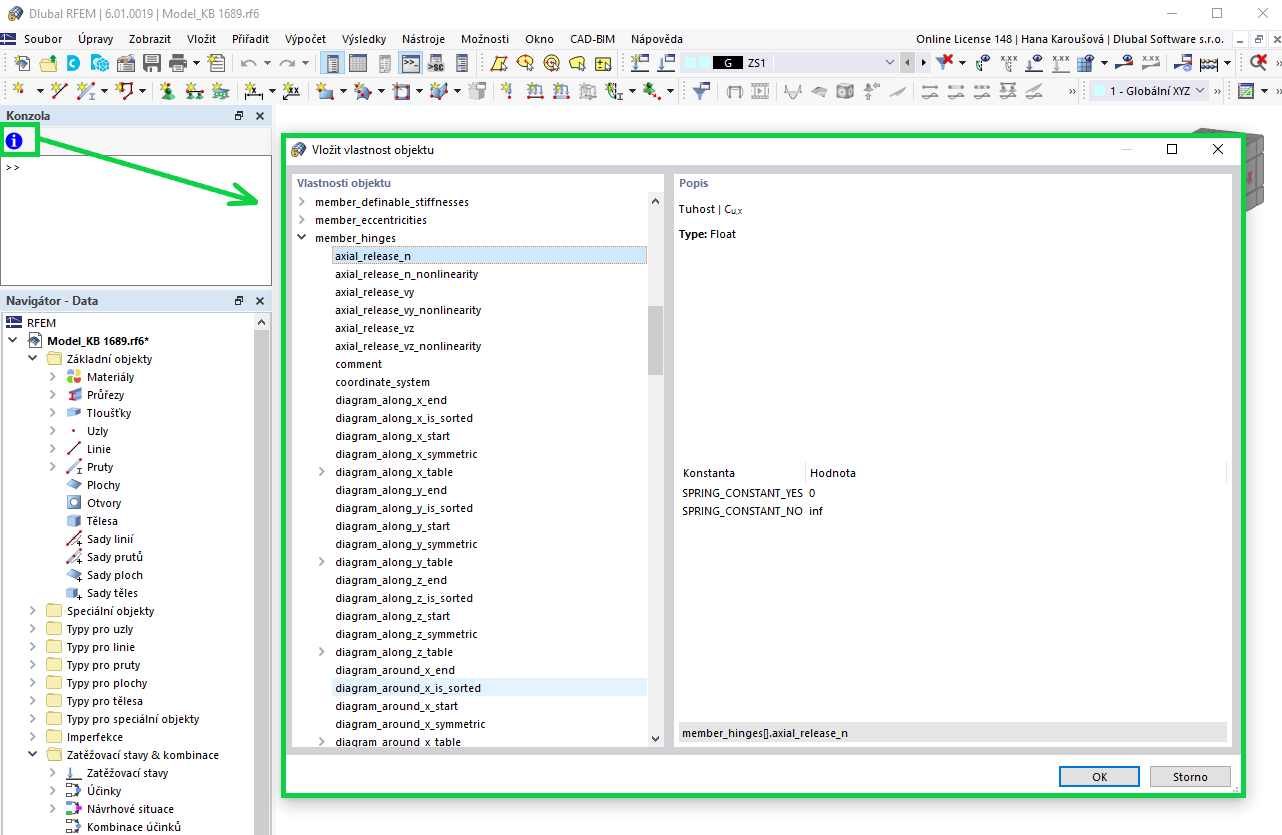This screenshot has height=835, width=1282.
Task: Click the dimension measurement tool icon
Action: pos(254,91)
